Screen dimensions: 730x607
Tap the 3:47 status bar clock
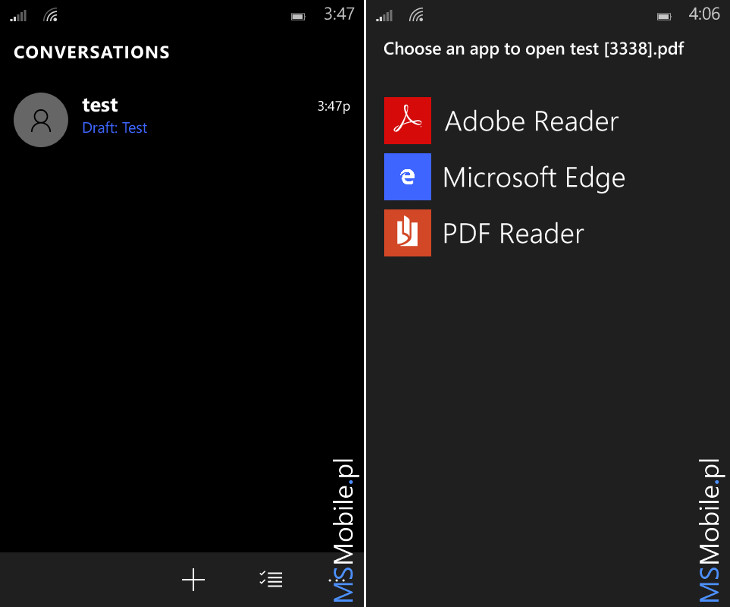pyautogui.click(x=339, y=14)
